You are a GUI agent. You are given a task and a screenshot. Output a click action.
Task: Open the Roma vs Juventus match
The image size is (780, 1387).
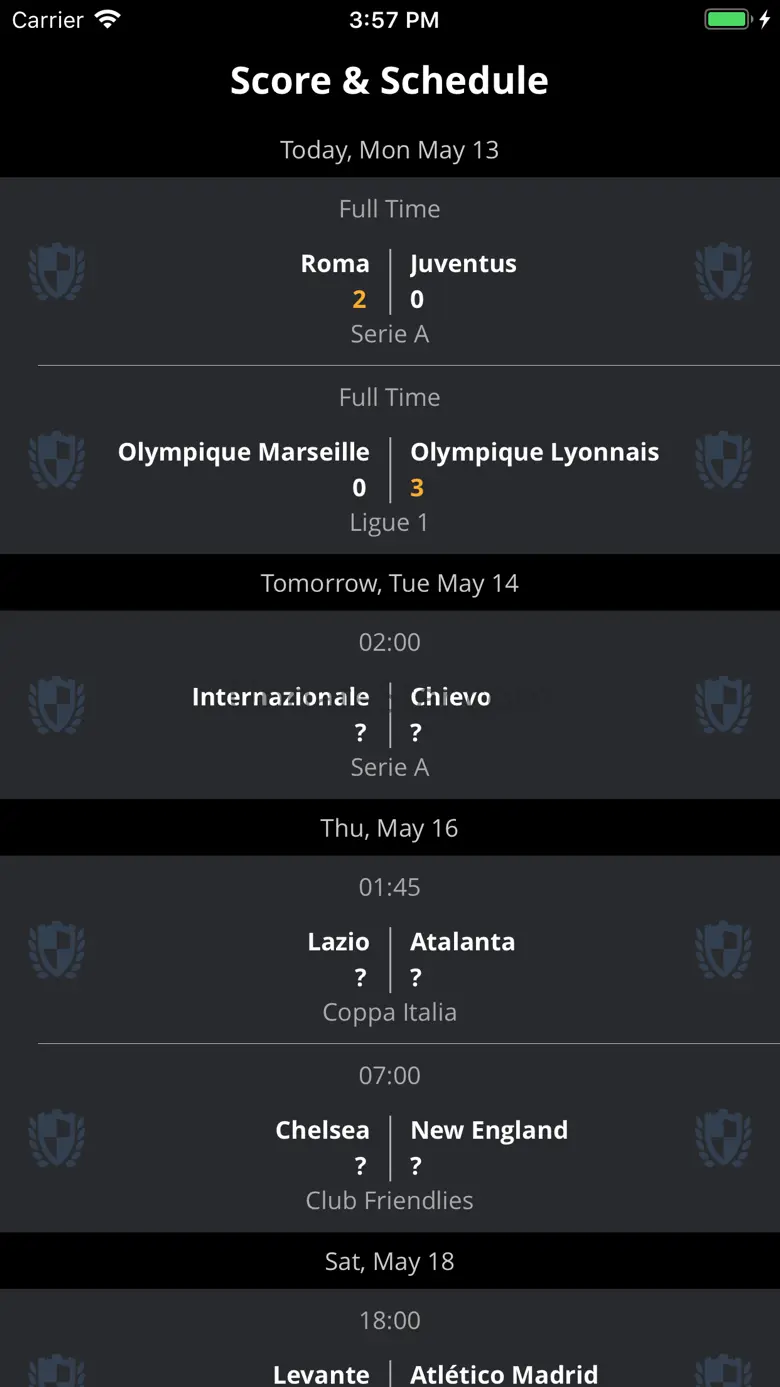coord(390,271)
